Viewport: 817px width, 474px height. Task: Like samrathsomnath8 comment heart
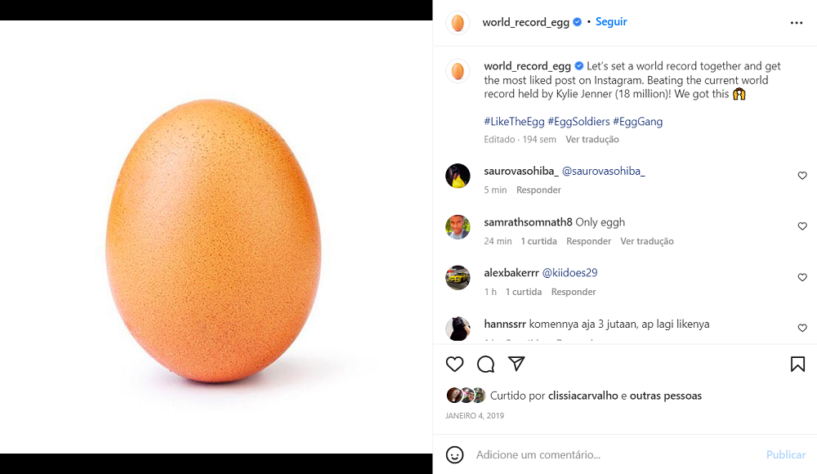pos(802,226)
